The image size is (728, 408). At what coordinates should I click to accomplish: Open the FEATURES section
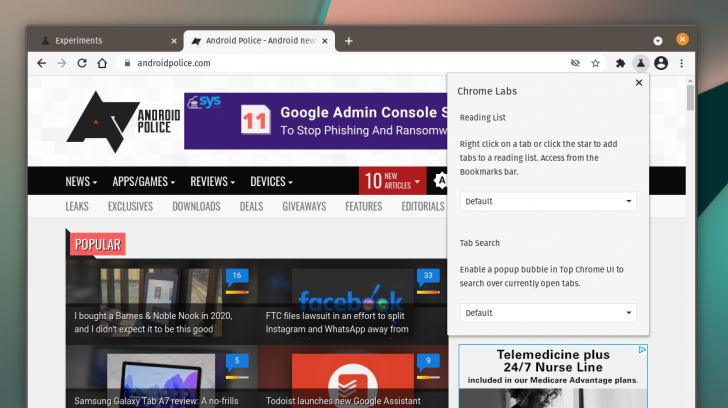pyautogui.click(x=364, y=207)
